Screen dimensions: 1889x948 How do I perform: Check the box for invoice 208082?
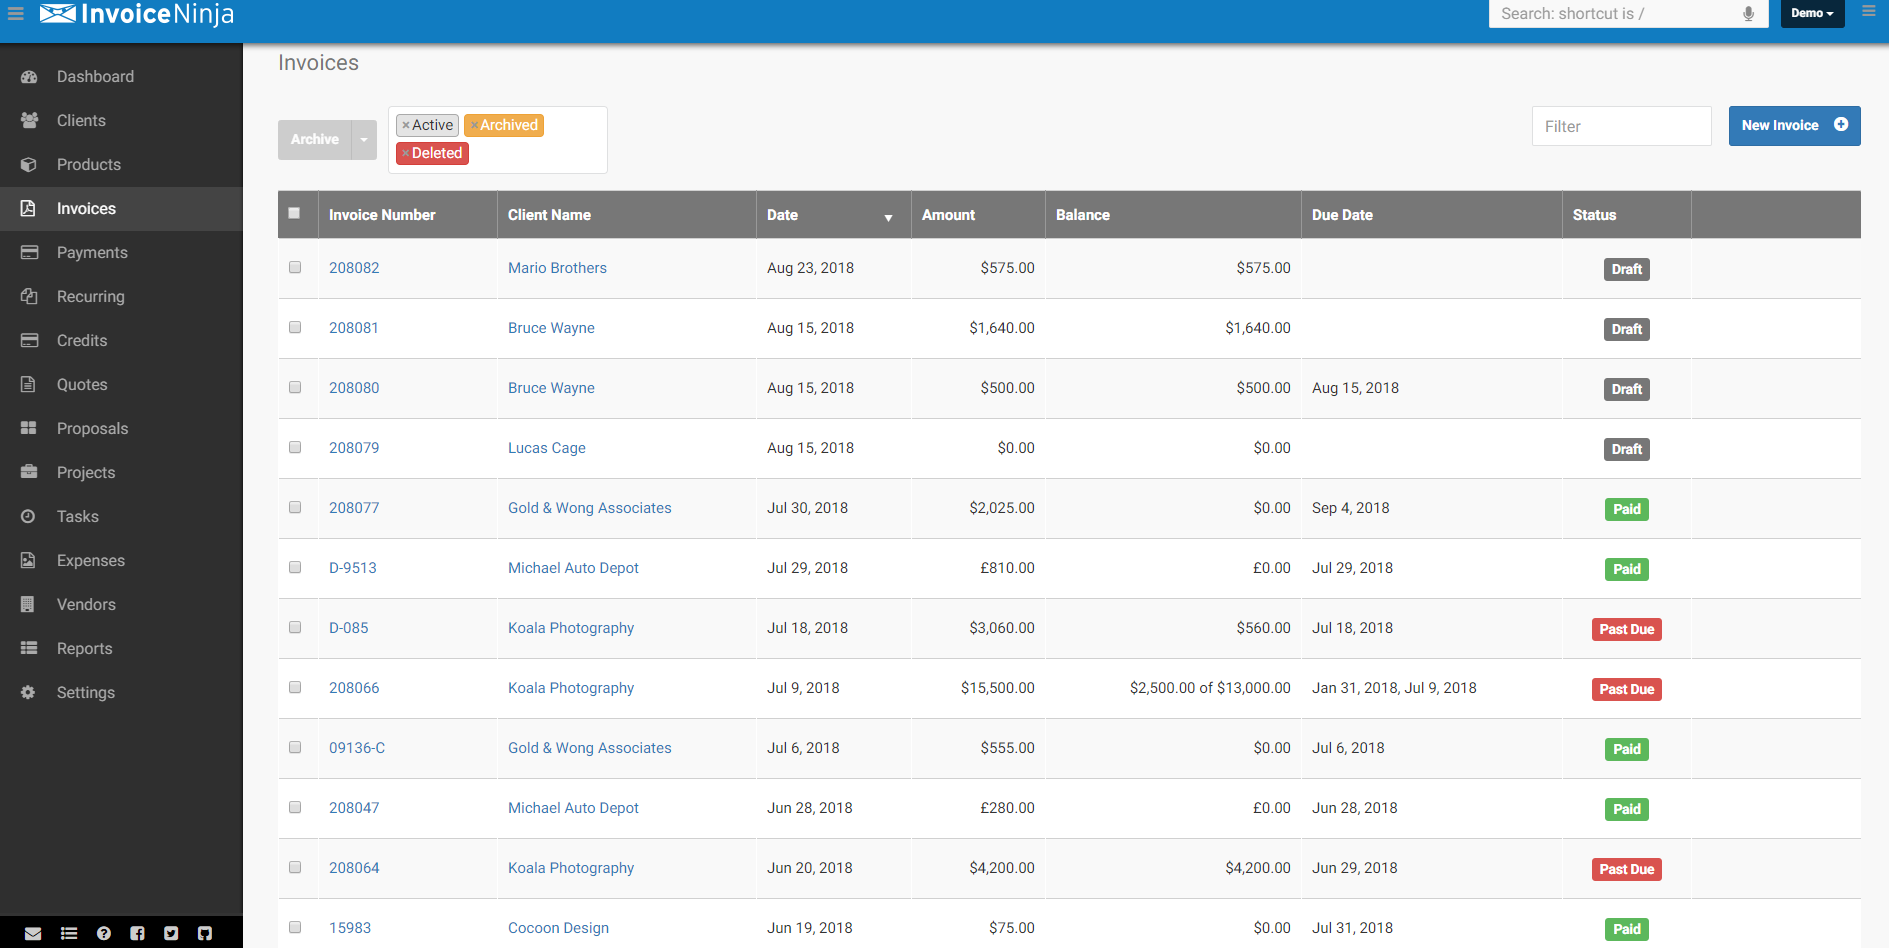pyautogui.click(x=295, y=267)
